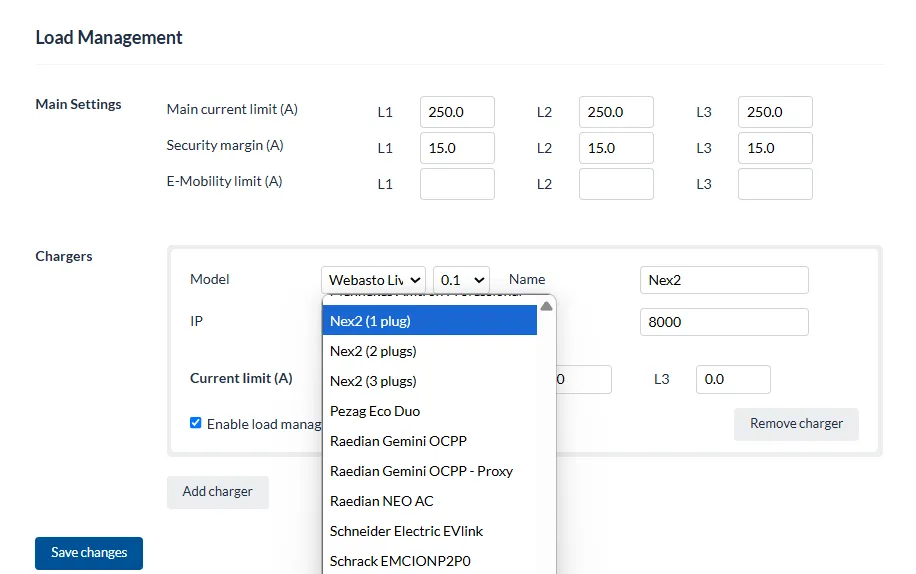The image size is (916, 574).
Task: Edit Security margin L2 field
Action: (x=616, y=148)
